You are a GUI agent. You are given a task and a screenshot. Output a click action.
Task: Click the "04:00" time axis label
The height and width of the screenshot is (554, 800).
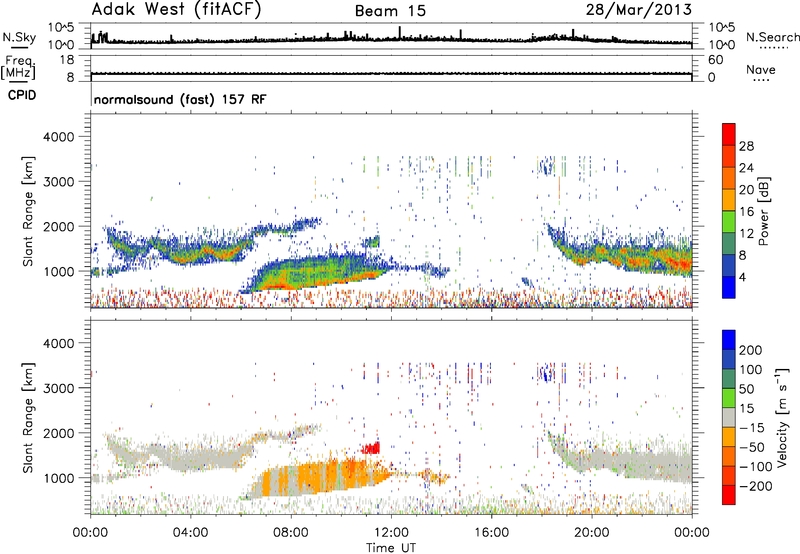(190, 533)
